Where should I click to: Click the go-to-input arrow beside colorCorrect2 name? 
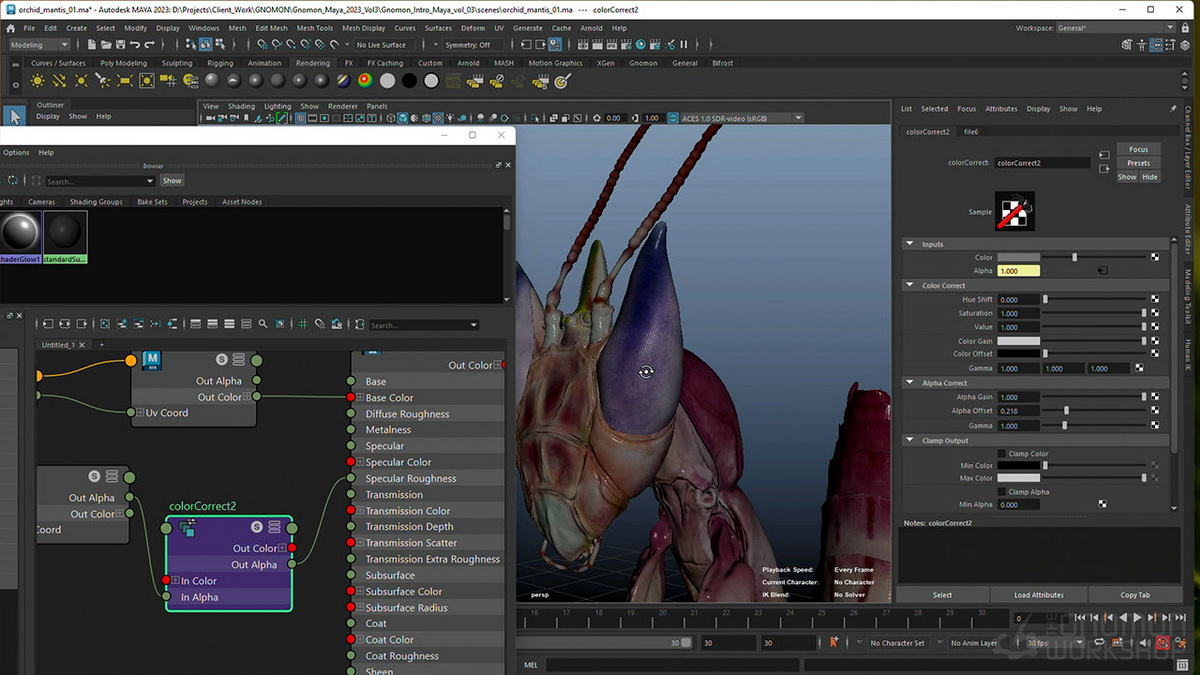click(x=1104, y=155)
